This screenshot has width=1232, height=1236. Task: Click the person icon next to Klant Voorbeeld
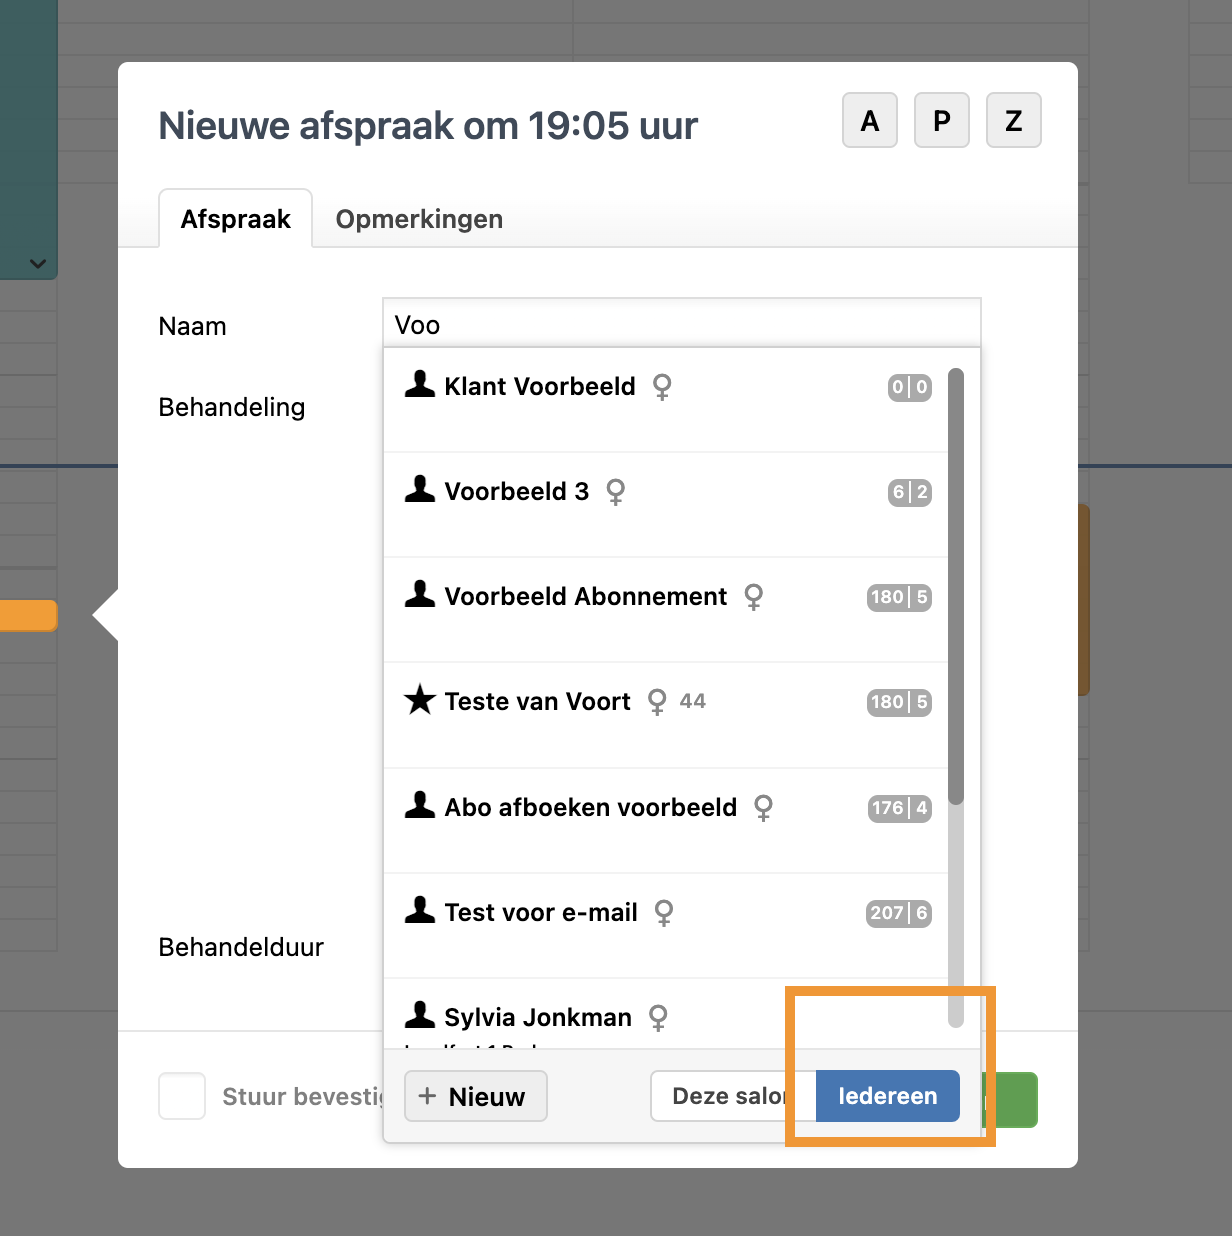pyautogui.click(x=419, y=384)
